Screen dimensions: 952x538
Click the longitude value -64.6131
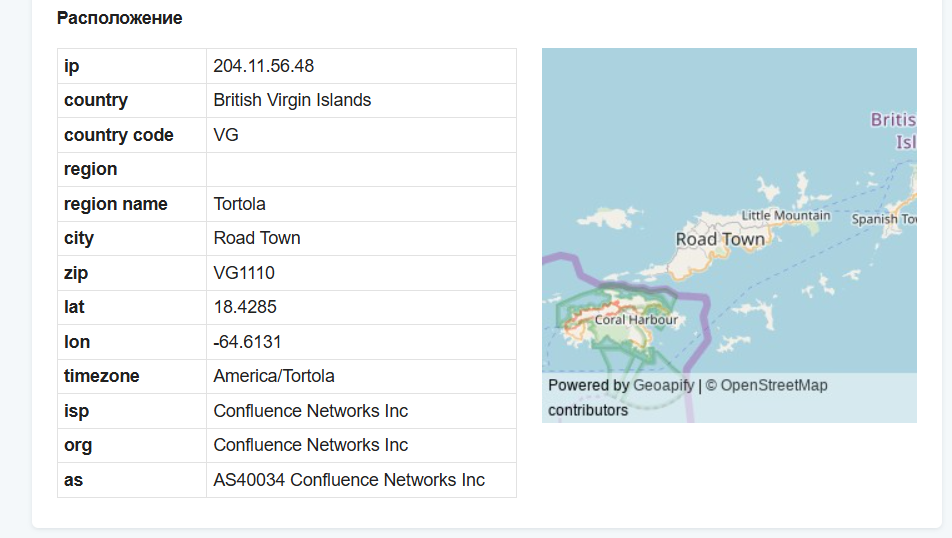click(247, 342)
